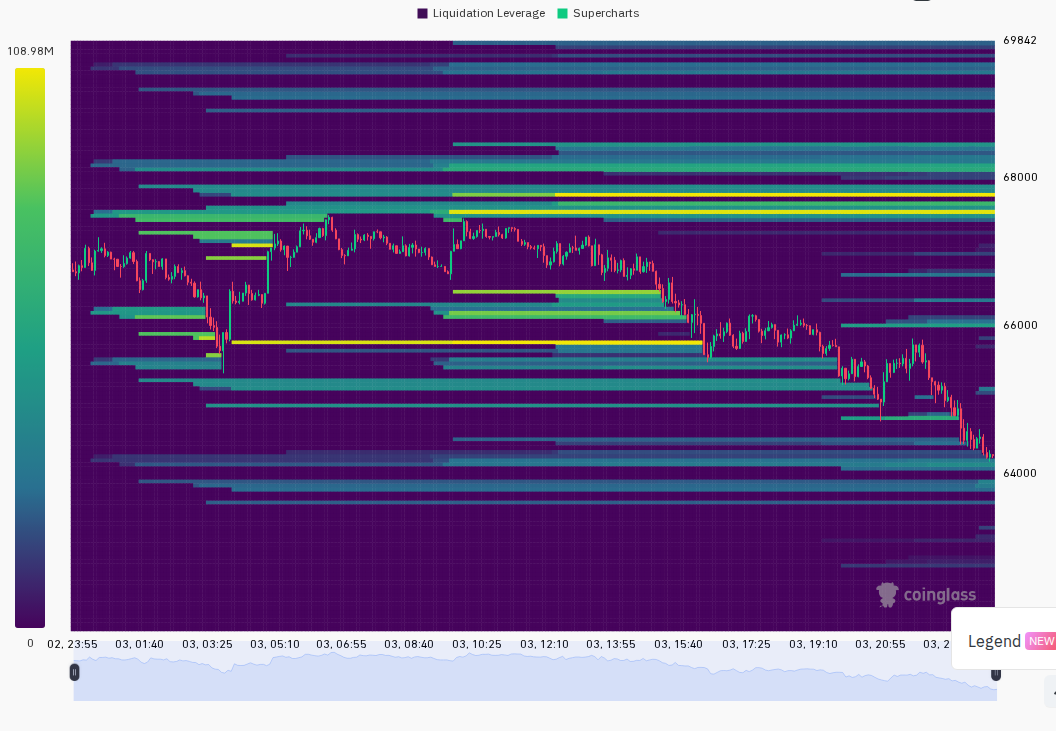Viewport: 1056px width, 731px height.
Task: Grab the left range-selector handle
Action: click(x=74, y=672)
